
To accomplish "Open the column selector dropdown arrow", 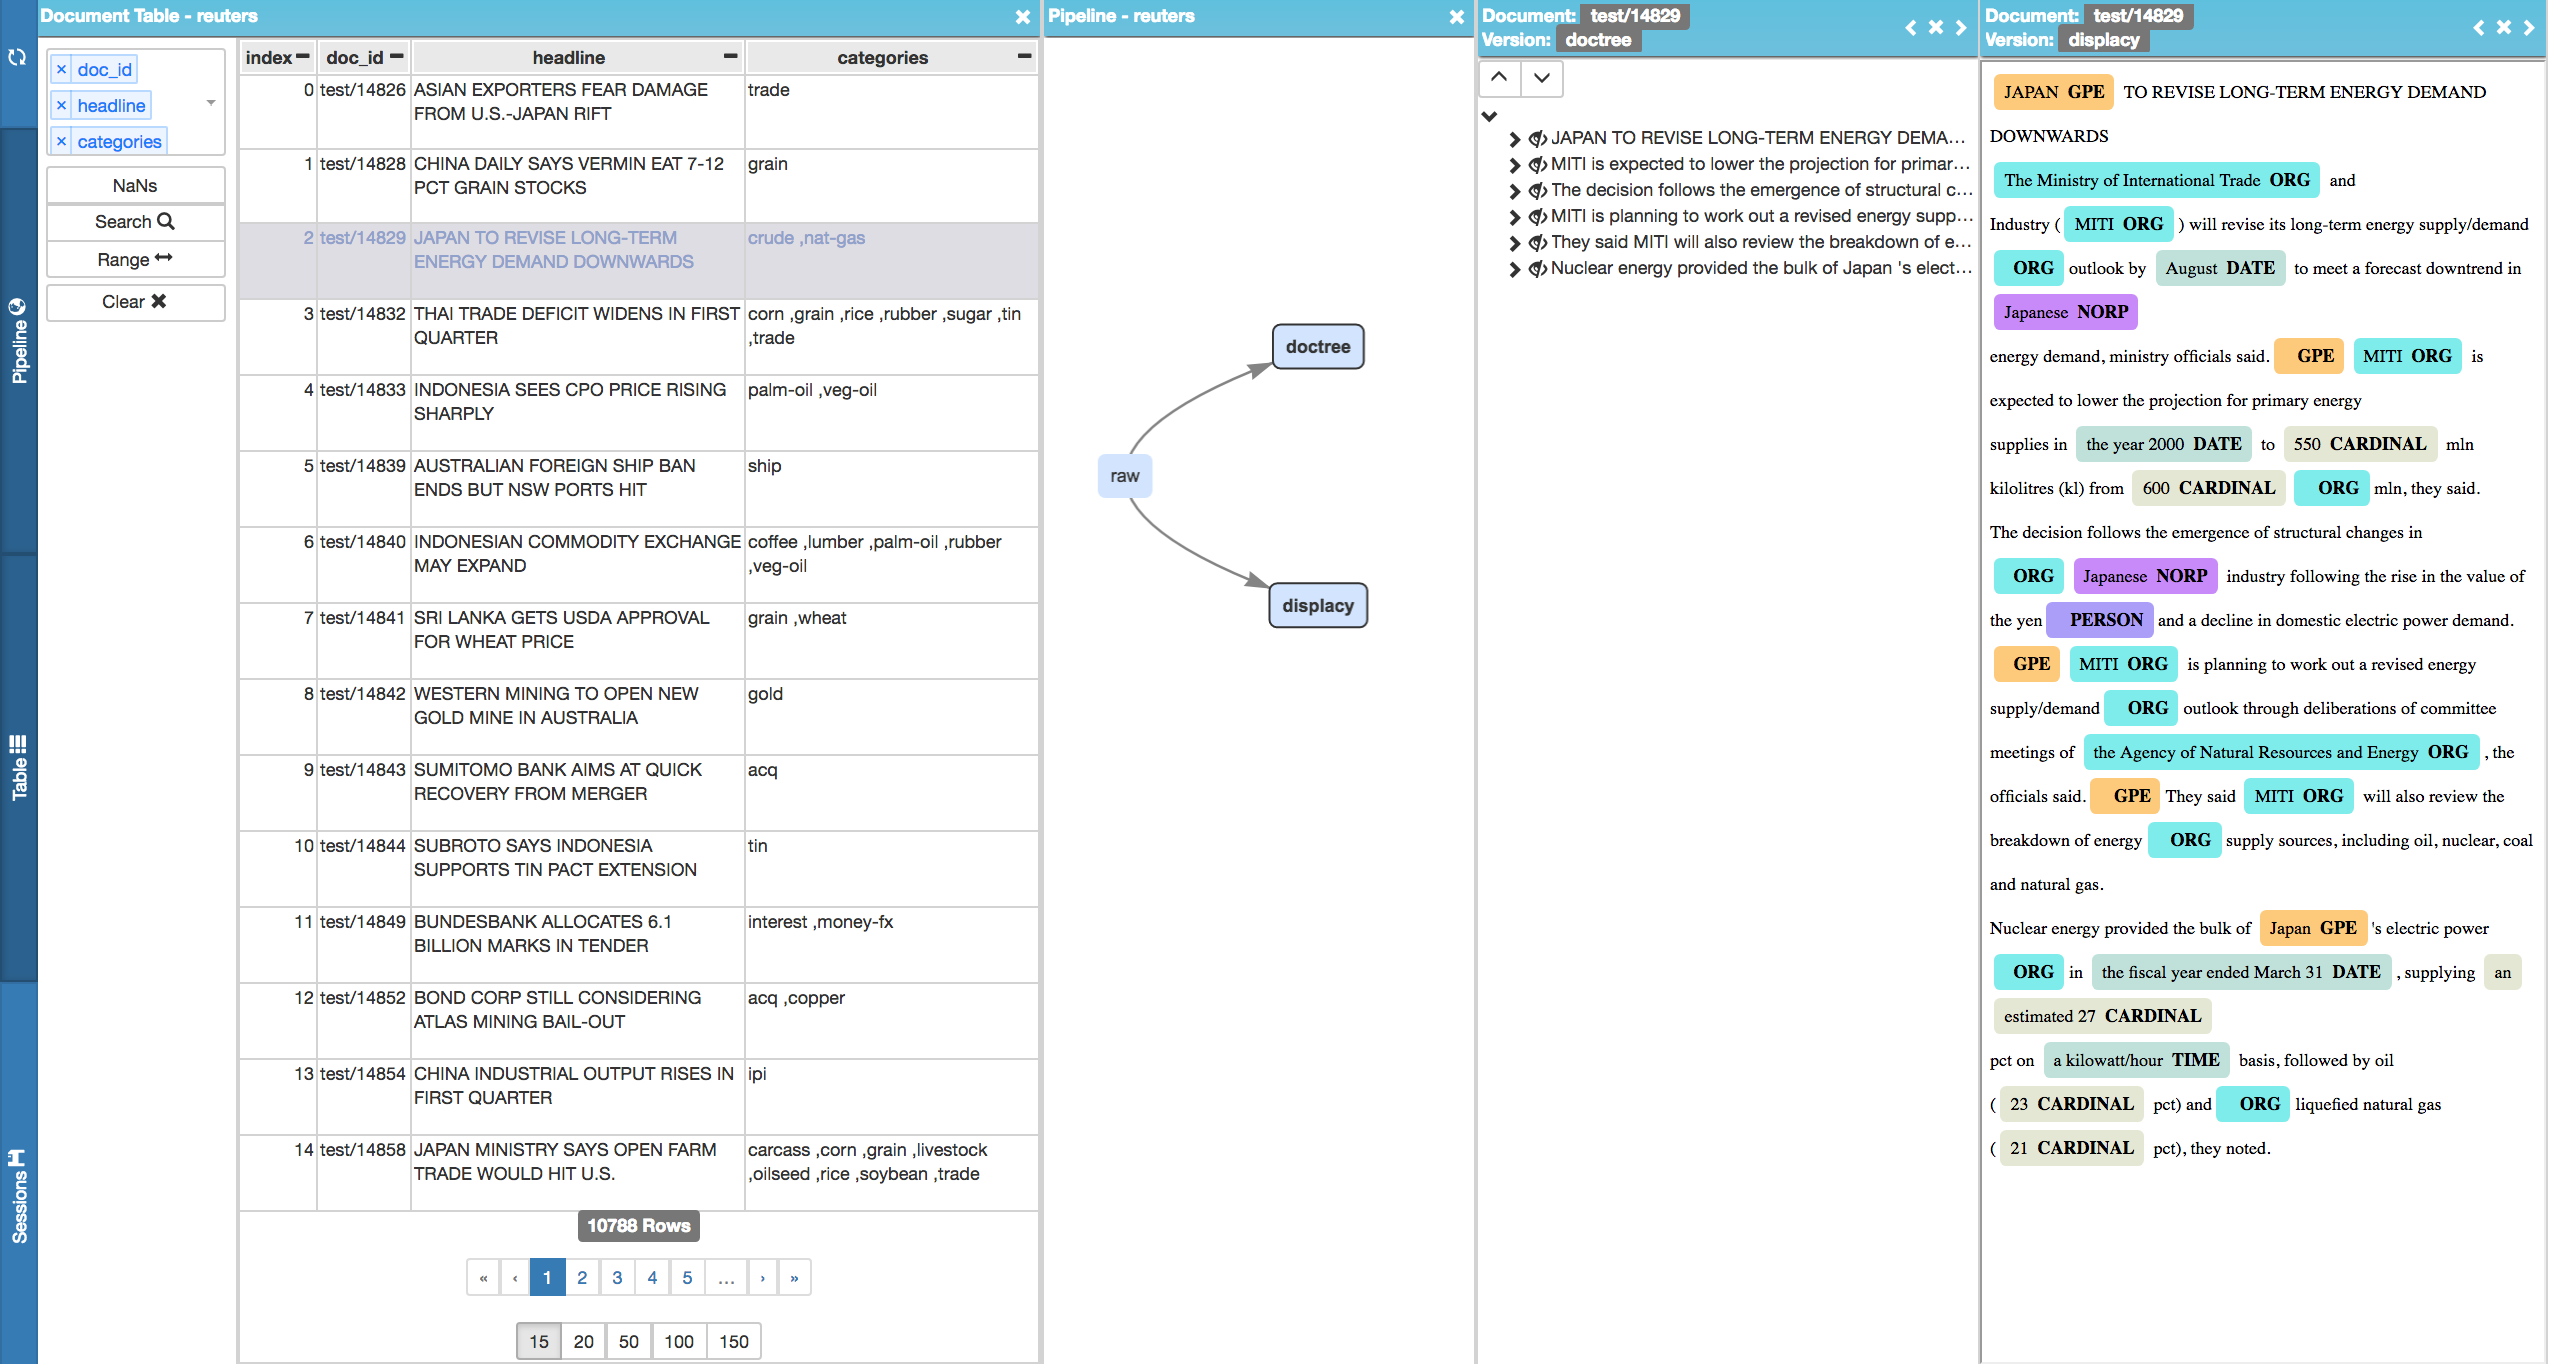I will coord(211,103).
